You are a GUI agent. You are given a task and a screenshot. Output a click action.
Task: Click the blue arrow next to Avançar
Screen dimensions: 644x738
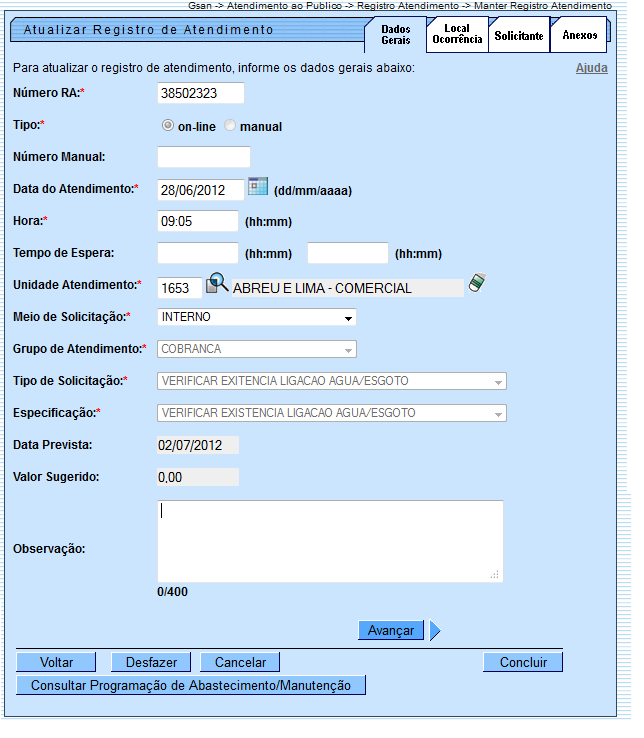(435, 631)
